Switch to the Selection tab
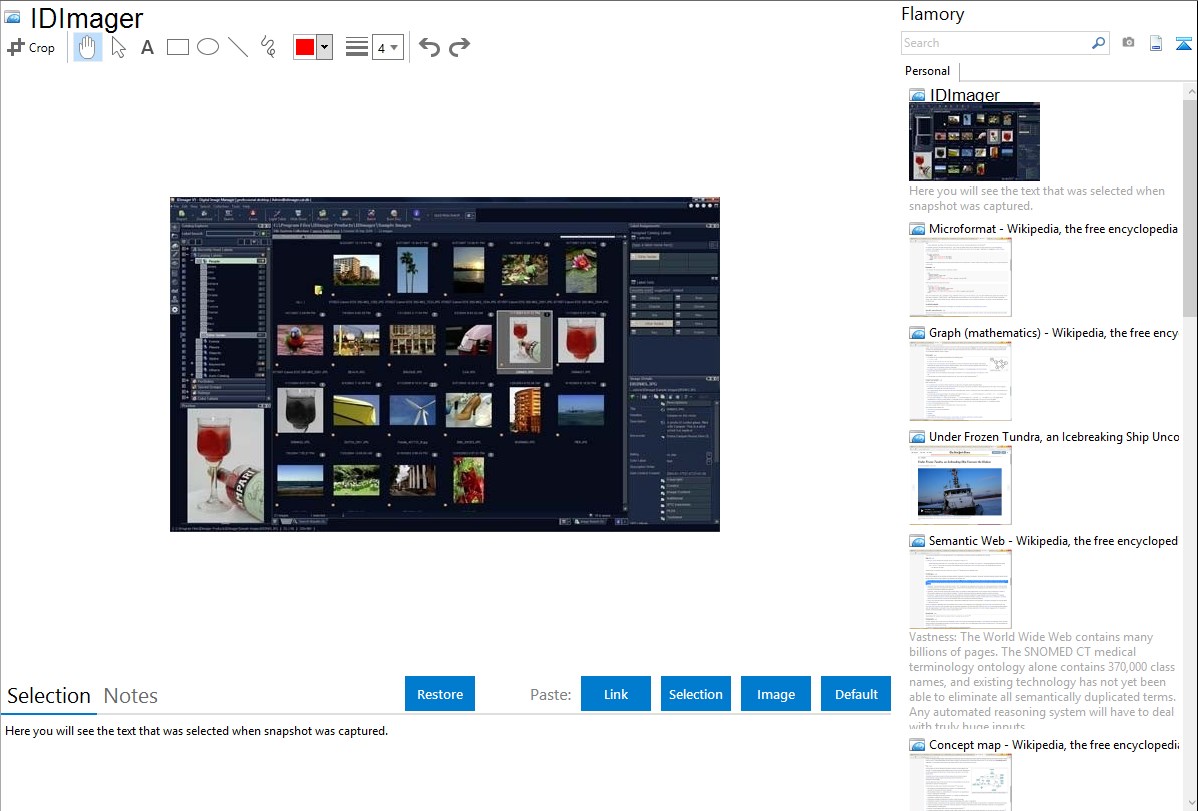Image resolution: width=1198 pixels, height=811 pixels. (x=49, y=696)
